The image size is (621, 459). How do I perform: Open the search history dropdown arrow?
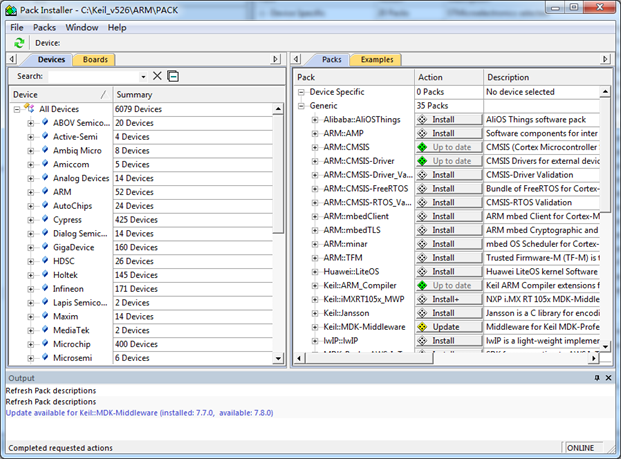[x=143, y=76]
